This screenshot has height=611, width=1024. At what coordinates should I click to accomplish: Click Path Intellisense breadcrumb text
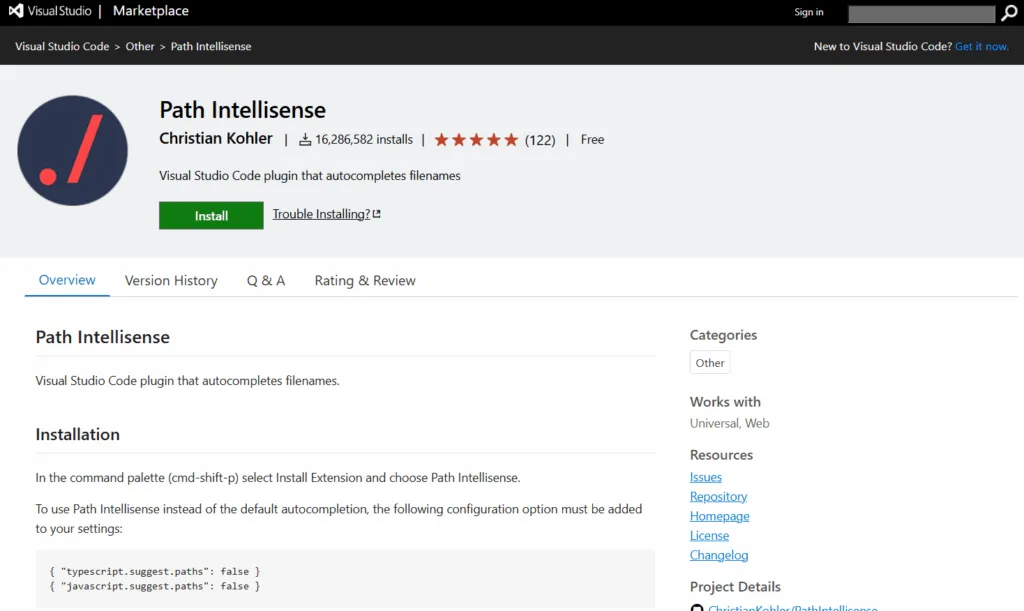(211, 46)
